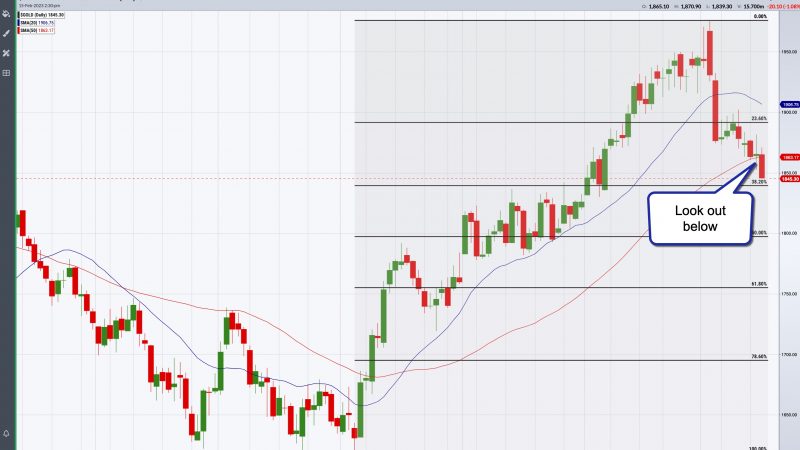Viewport: 800px width, 450px height.
Task: Select the SMA(20) indicator legend
Action: (36, 23)
